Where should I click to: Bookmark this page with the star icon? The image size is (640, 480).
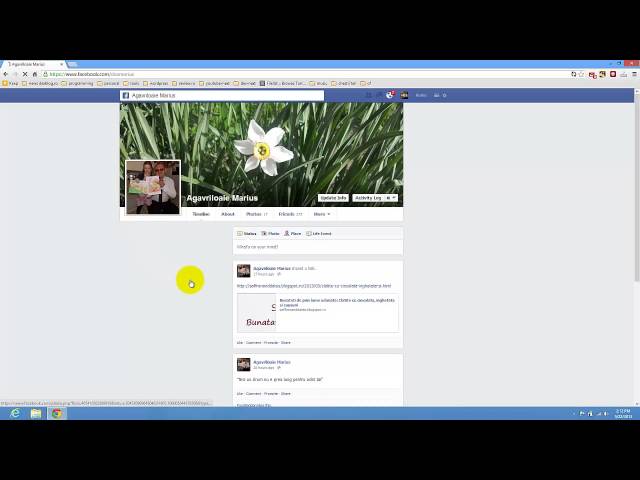[581, 74]
